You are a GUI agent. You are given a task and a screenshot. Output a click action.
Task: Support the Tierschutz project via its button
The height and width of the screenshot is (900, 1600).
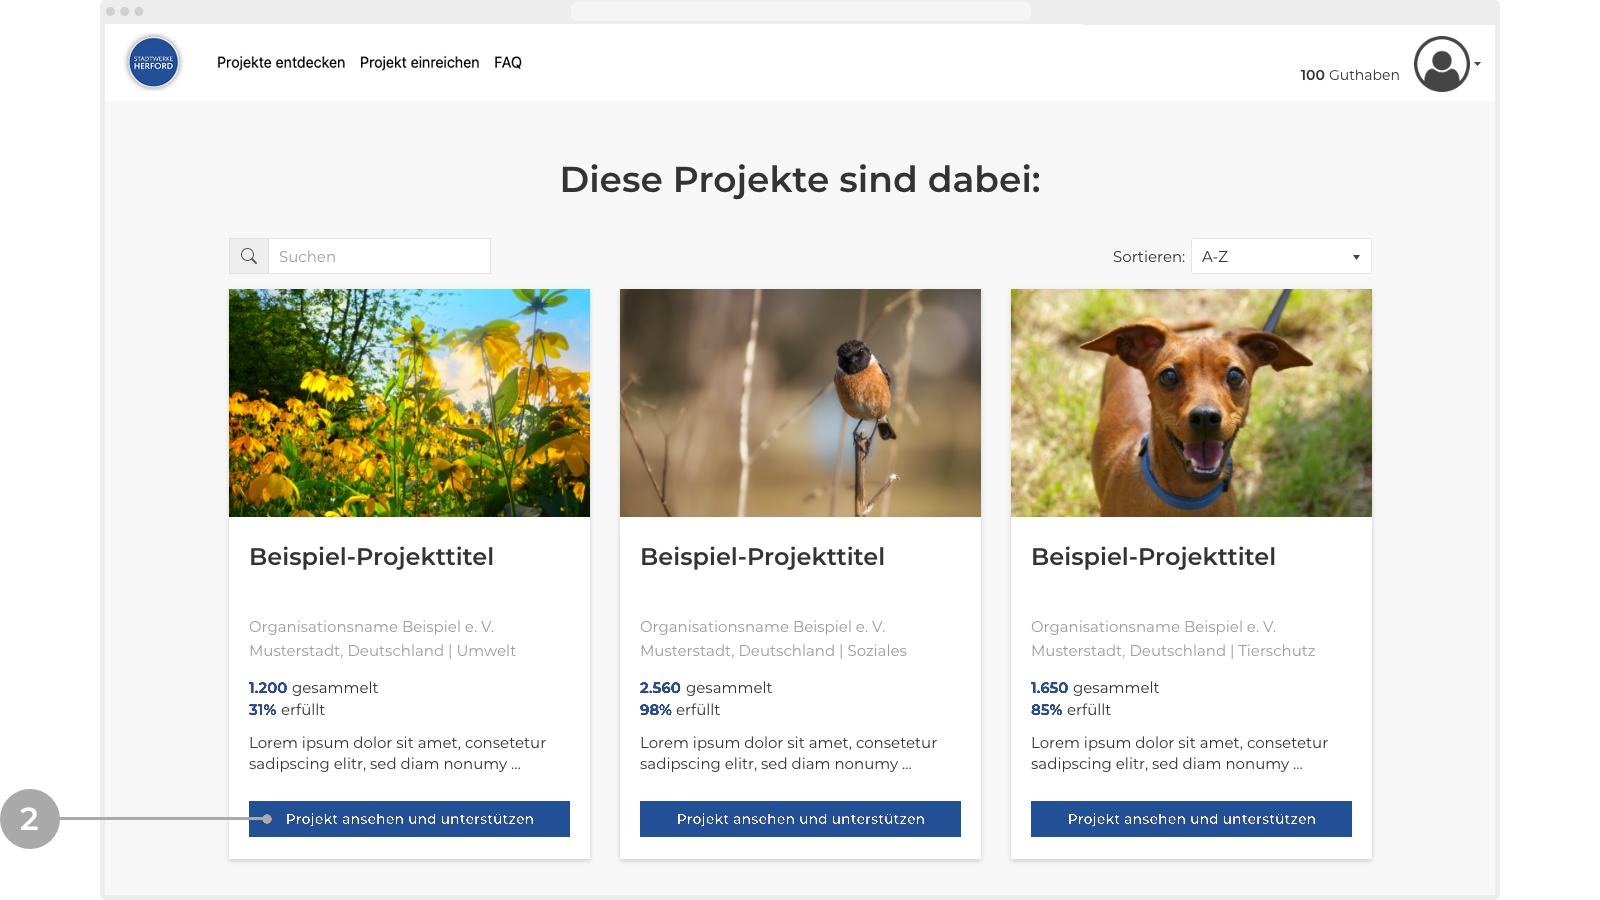(x=1191, y=819)
